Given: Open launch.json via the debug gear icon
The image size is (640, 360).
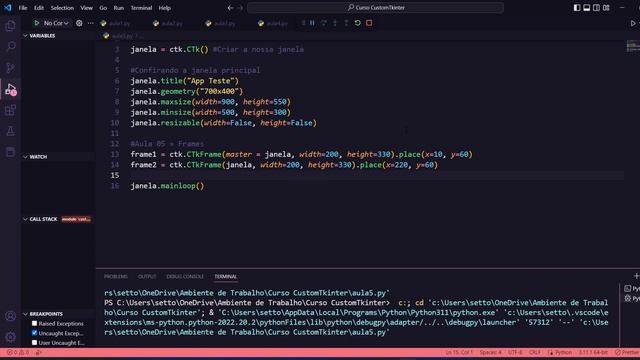Looking at the screenshot, I should point(79,23).
